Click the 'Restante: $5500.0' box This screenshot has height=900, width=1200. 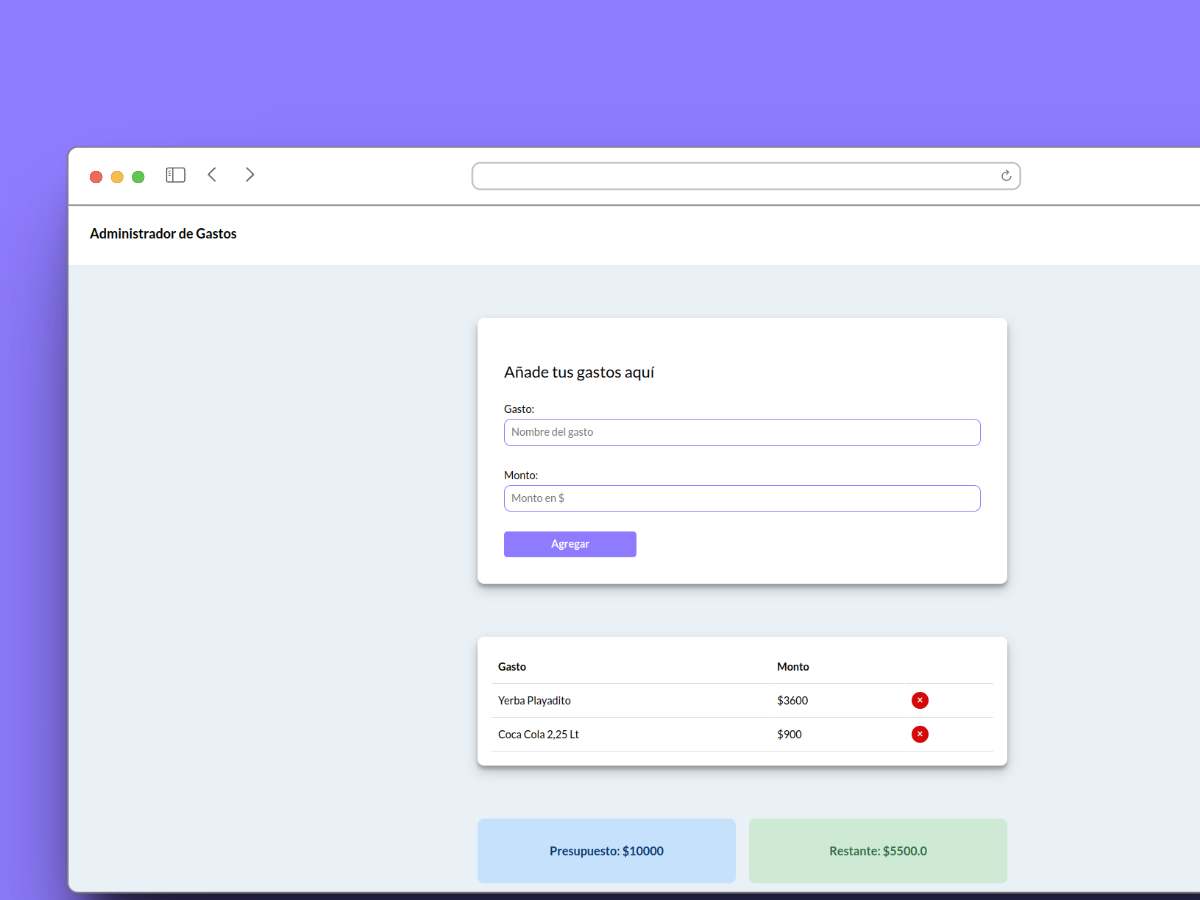878,851
